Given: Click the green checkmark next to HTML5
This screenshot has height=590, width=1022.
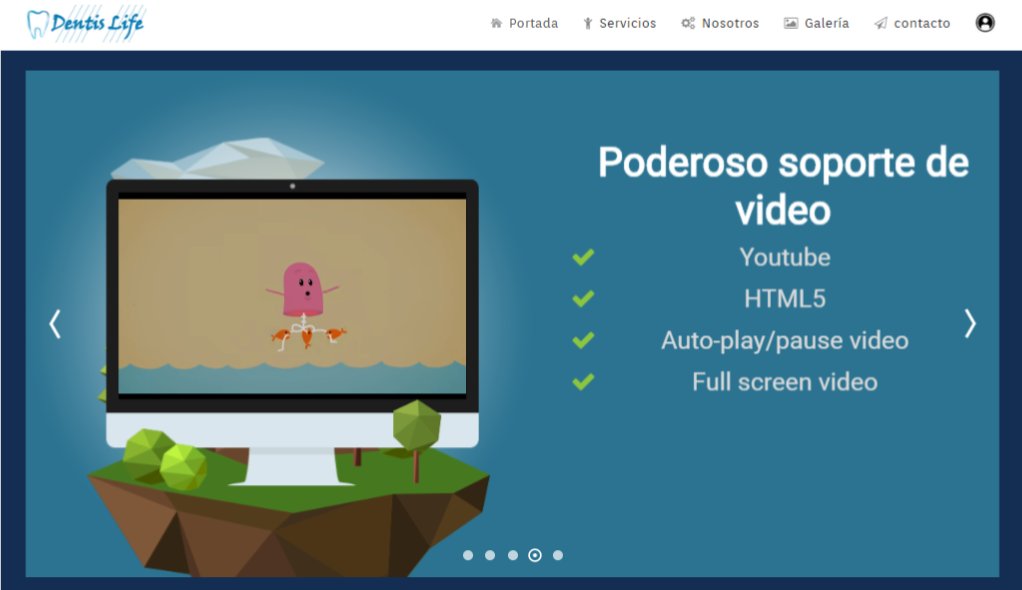Looking at the screenshot, I should (583, 299).
